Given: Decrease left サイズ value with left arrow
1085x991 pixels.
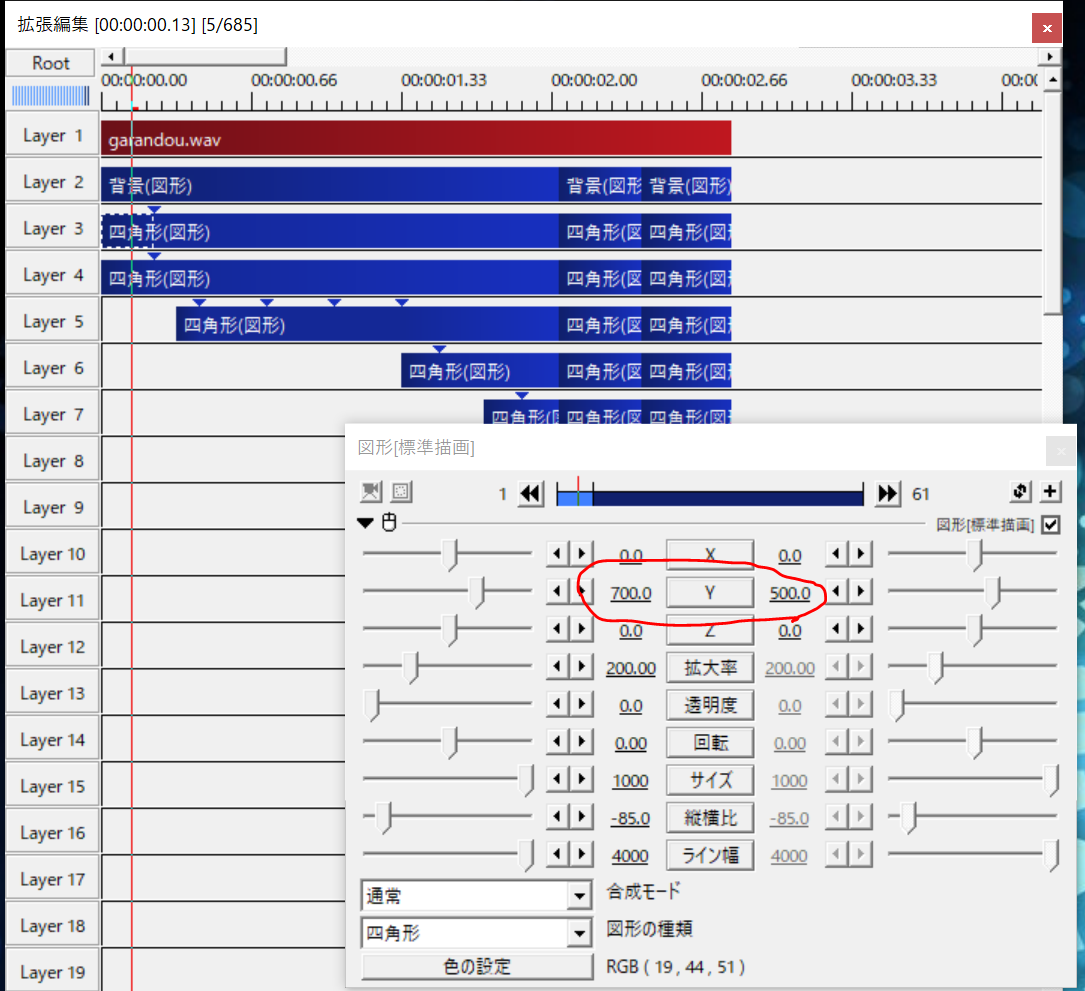Looking at the screenshot, I should [x=558, y=779].
